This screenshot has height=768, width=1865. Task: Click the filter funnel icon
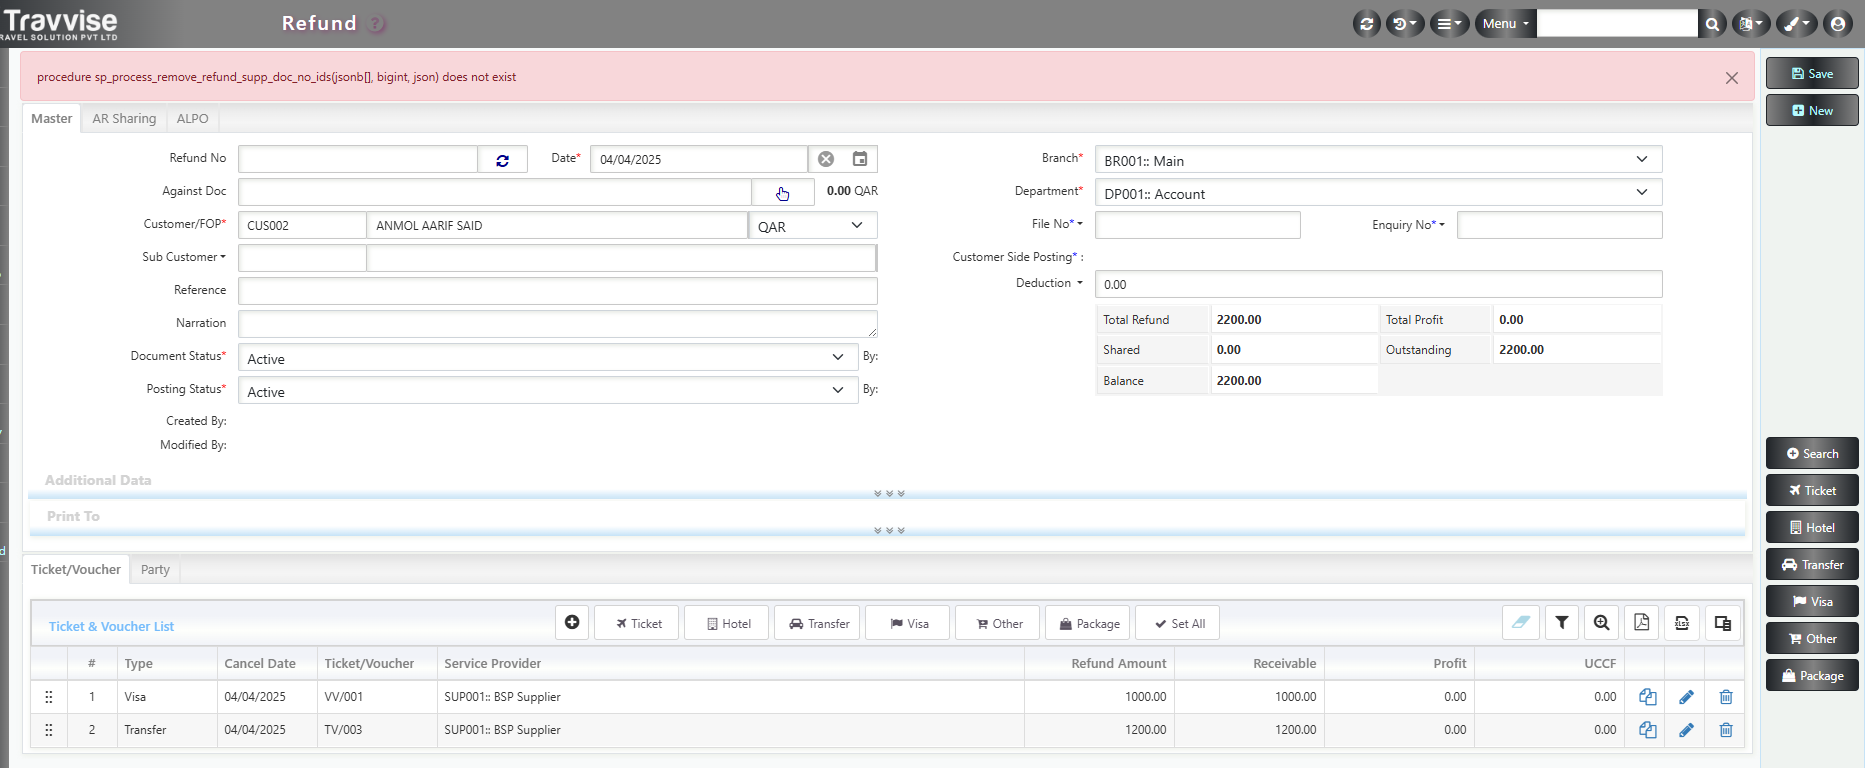1562,623
